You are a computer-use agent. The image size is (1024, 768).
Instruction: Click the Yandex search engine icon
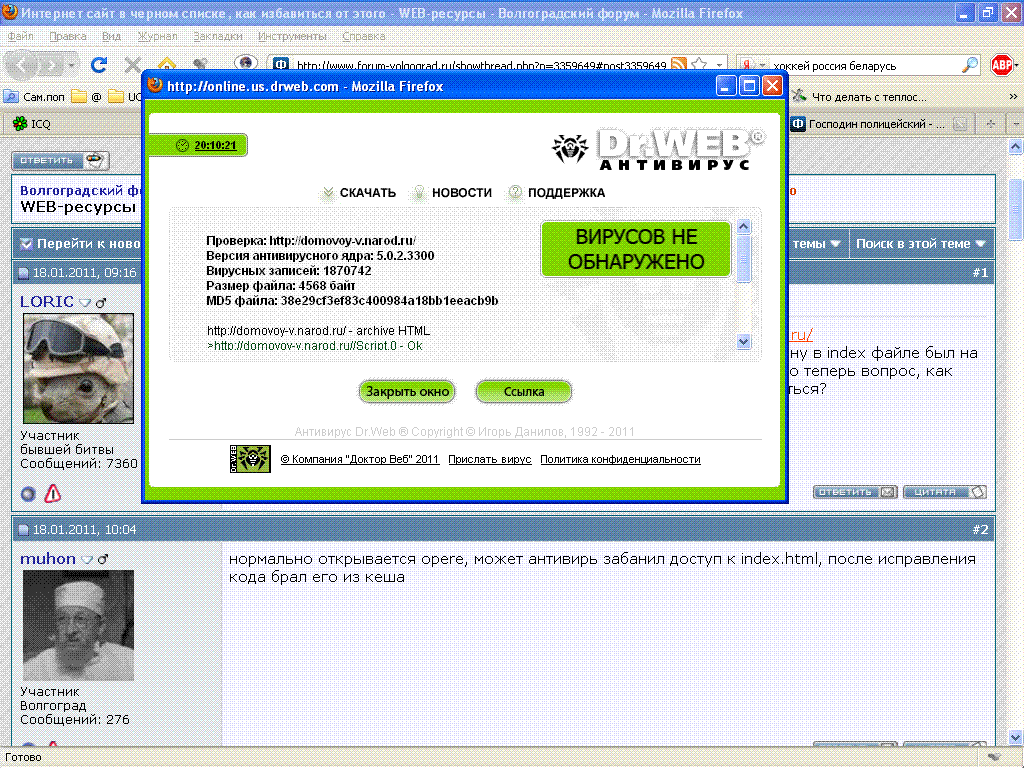(x=746, y=65)
